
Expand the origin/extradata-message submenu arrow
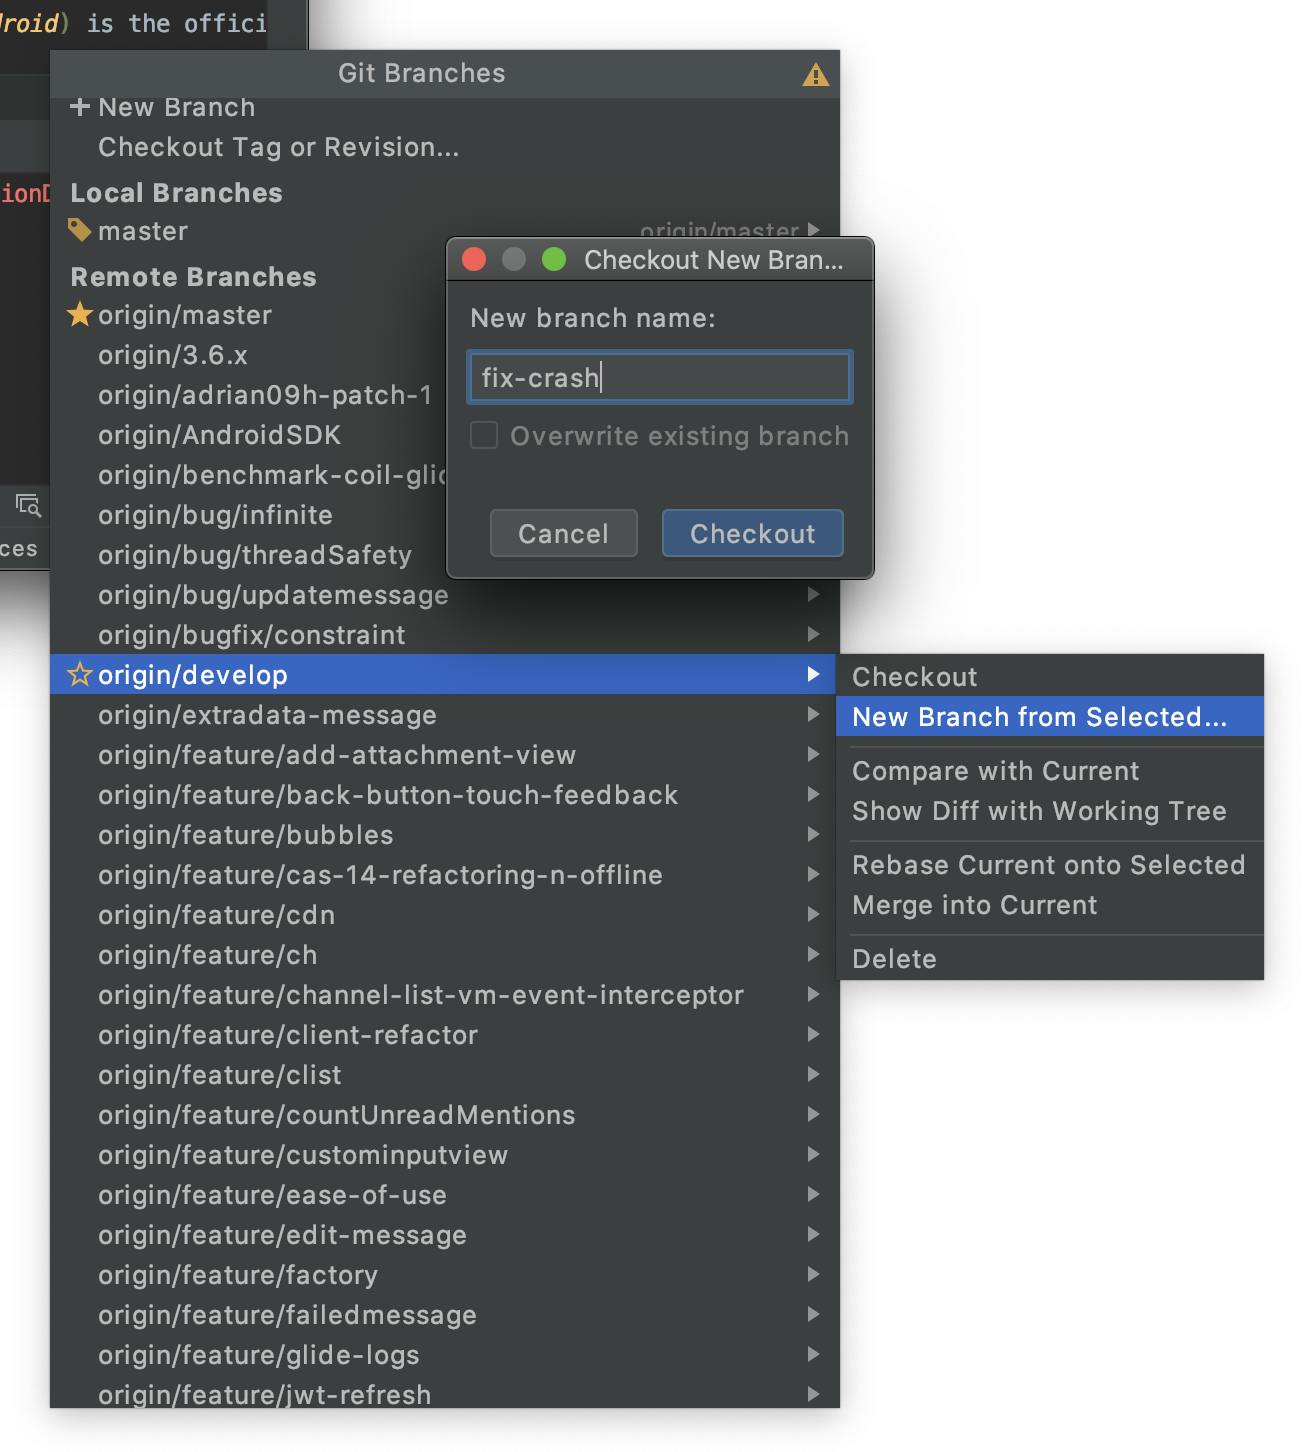(812, 714)
